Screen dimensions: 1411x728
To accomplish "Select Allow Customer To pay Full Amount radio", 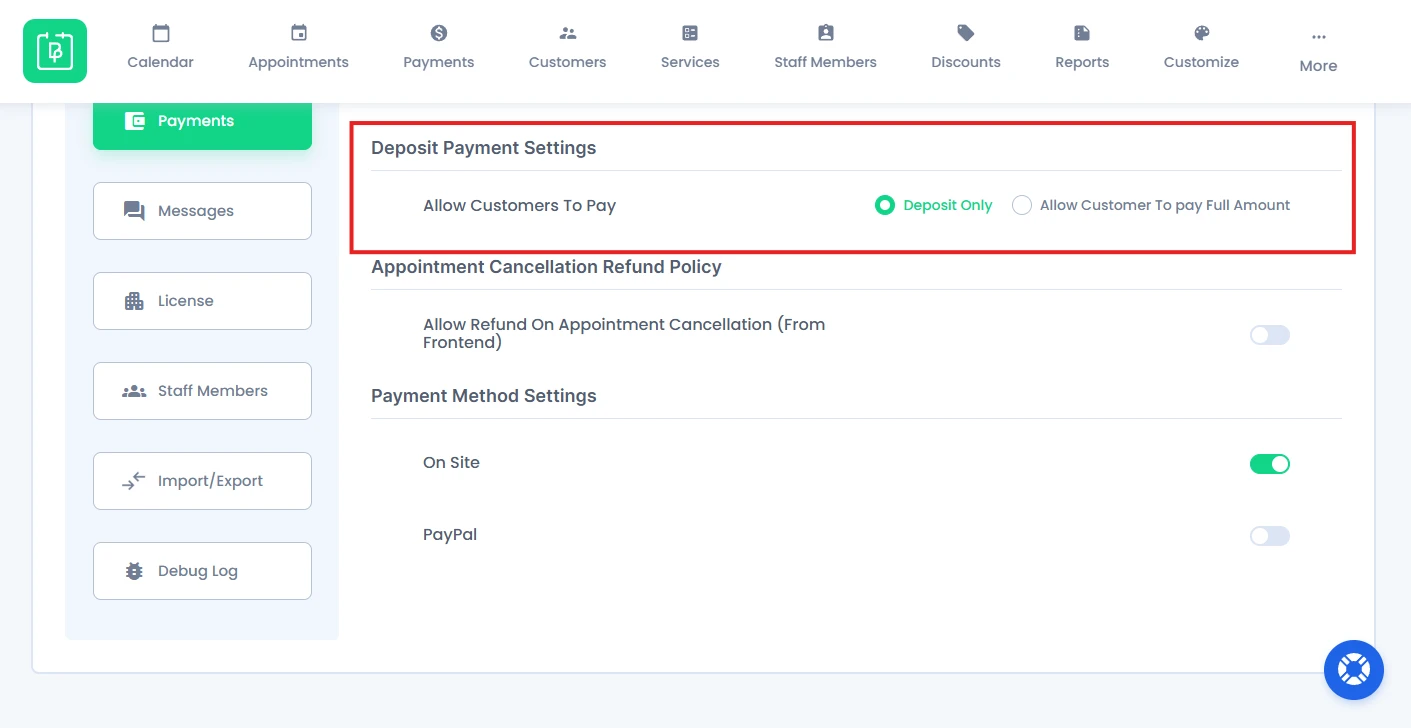I will 1021,205.
